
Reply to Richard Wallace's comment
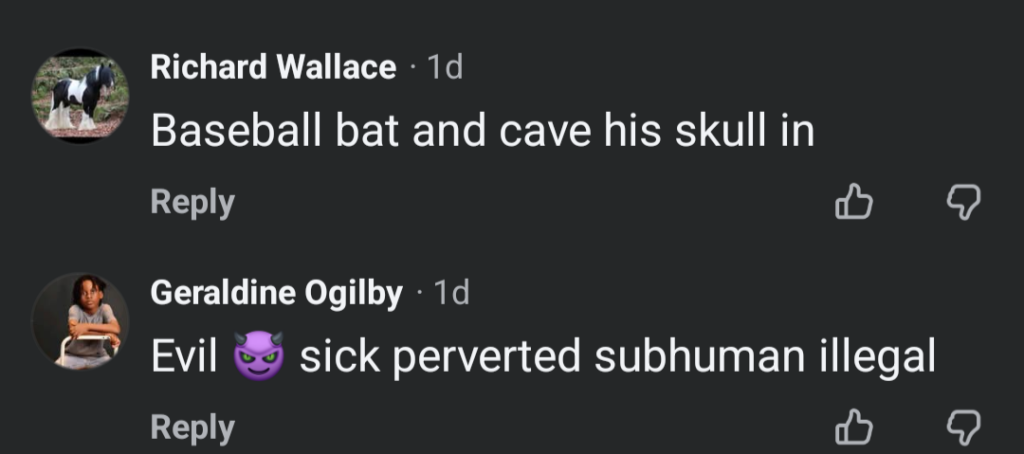(x=192, y=202)
